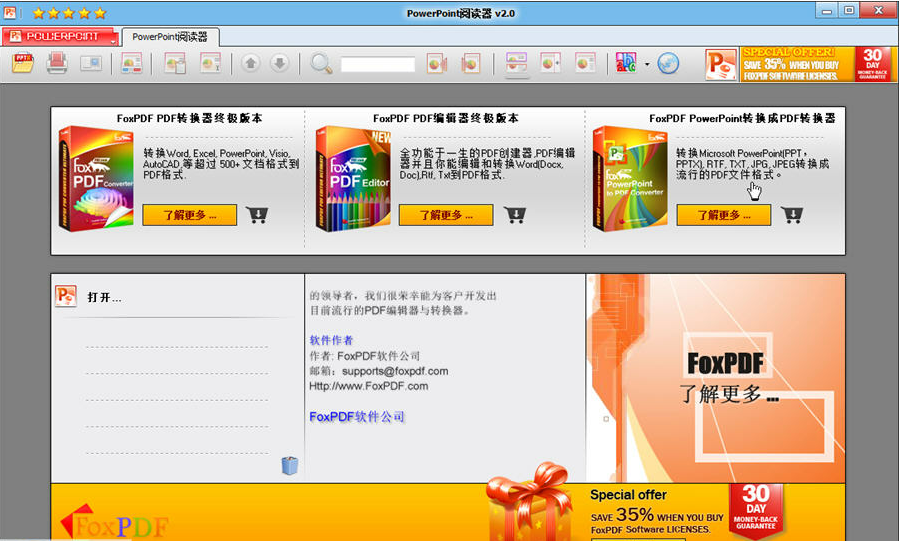The height and width of the screenshot is (541, 900).
Task: Click the 作者: FoxPDF软件公司 text
Action: click(x=364, y=356)
